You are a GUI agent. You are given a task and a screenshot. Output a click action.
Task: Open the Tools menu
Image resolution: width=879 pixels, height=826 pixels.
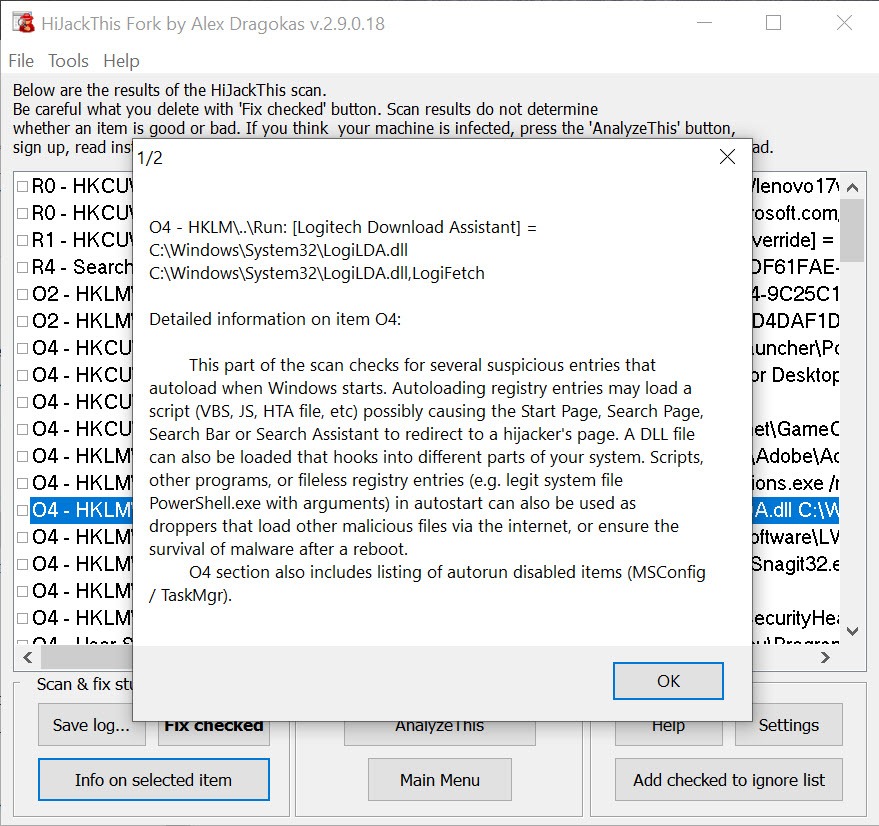click(x=68, y=61)
